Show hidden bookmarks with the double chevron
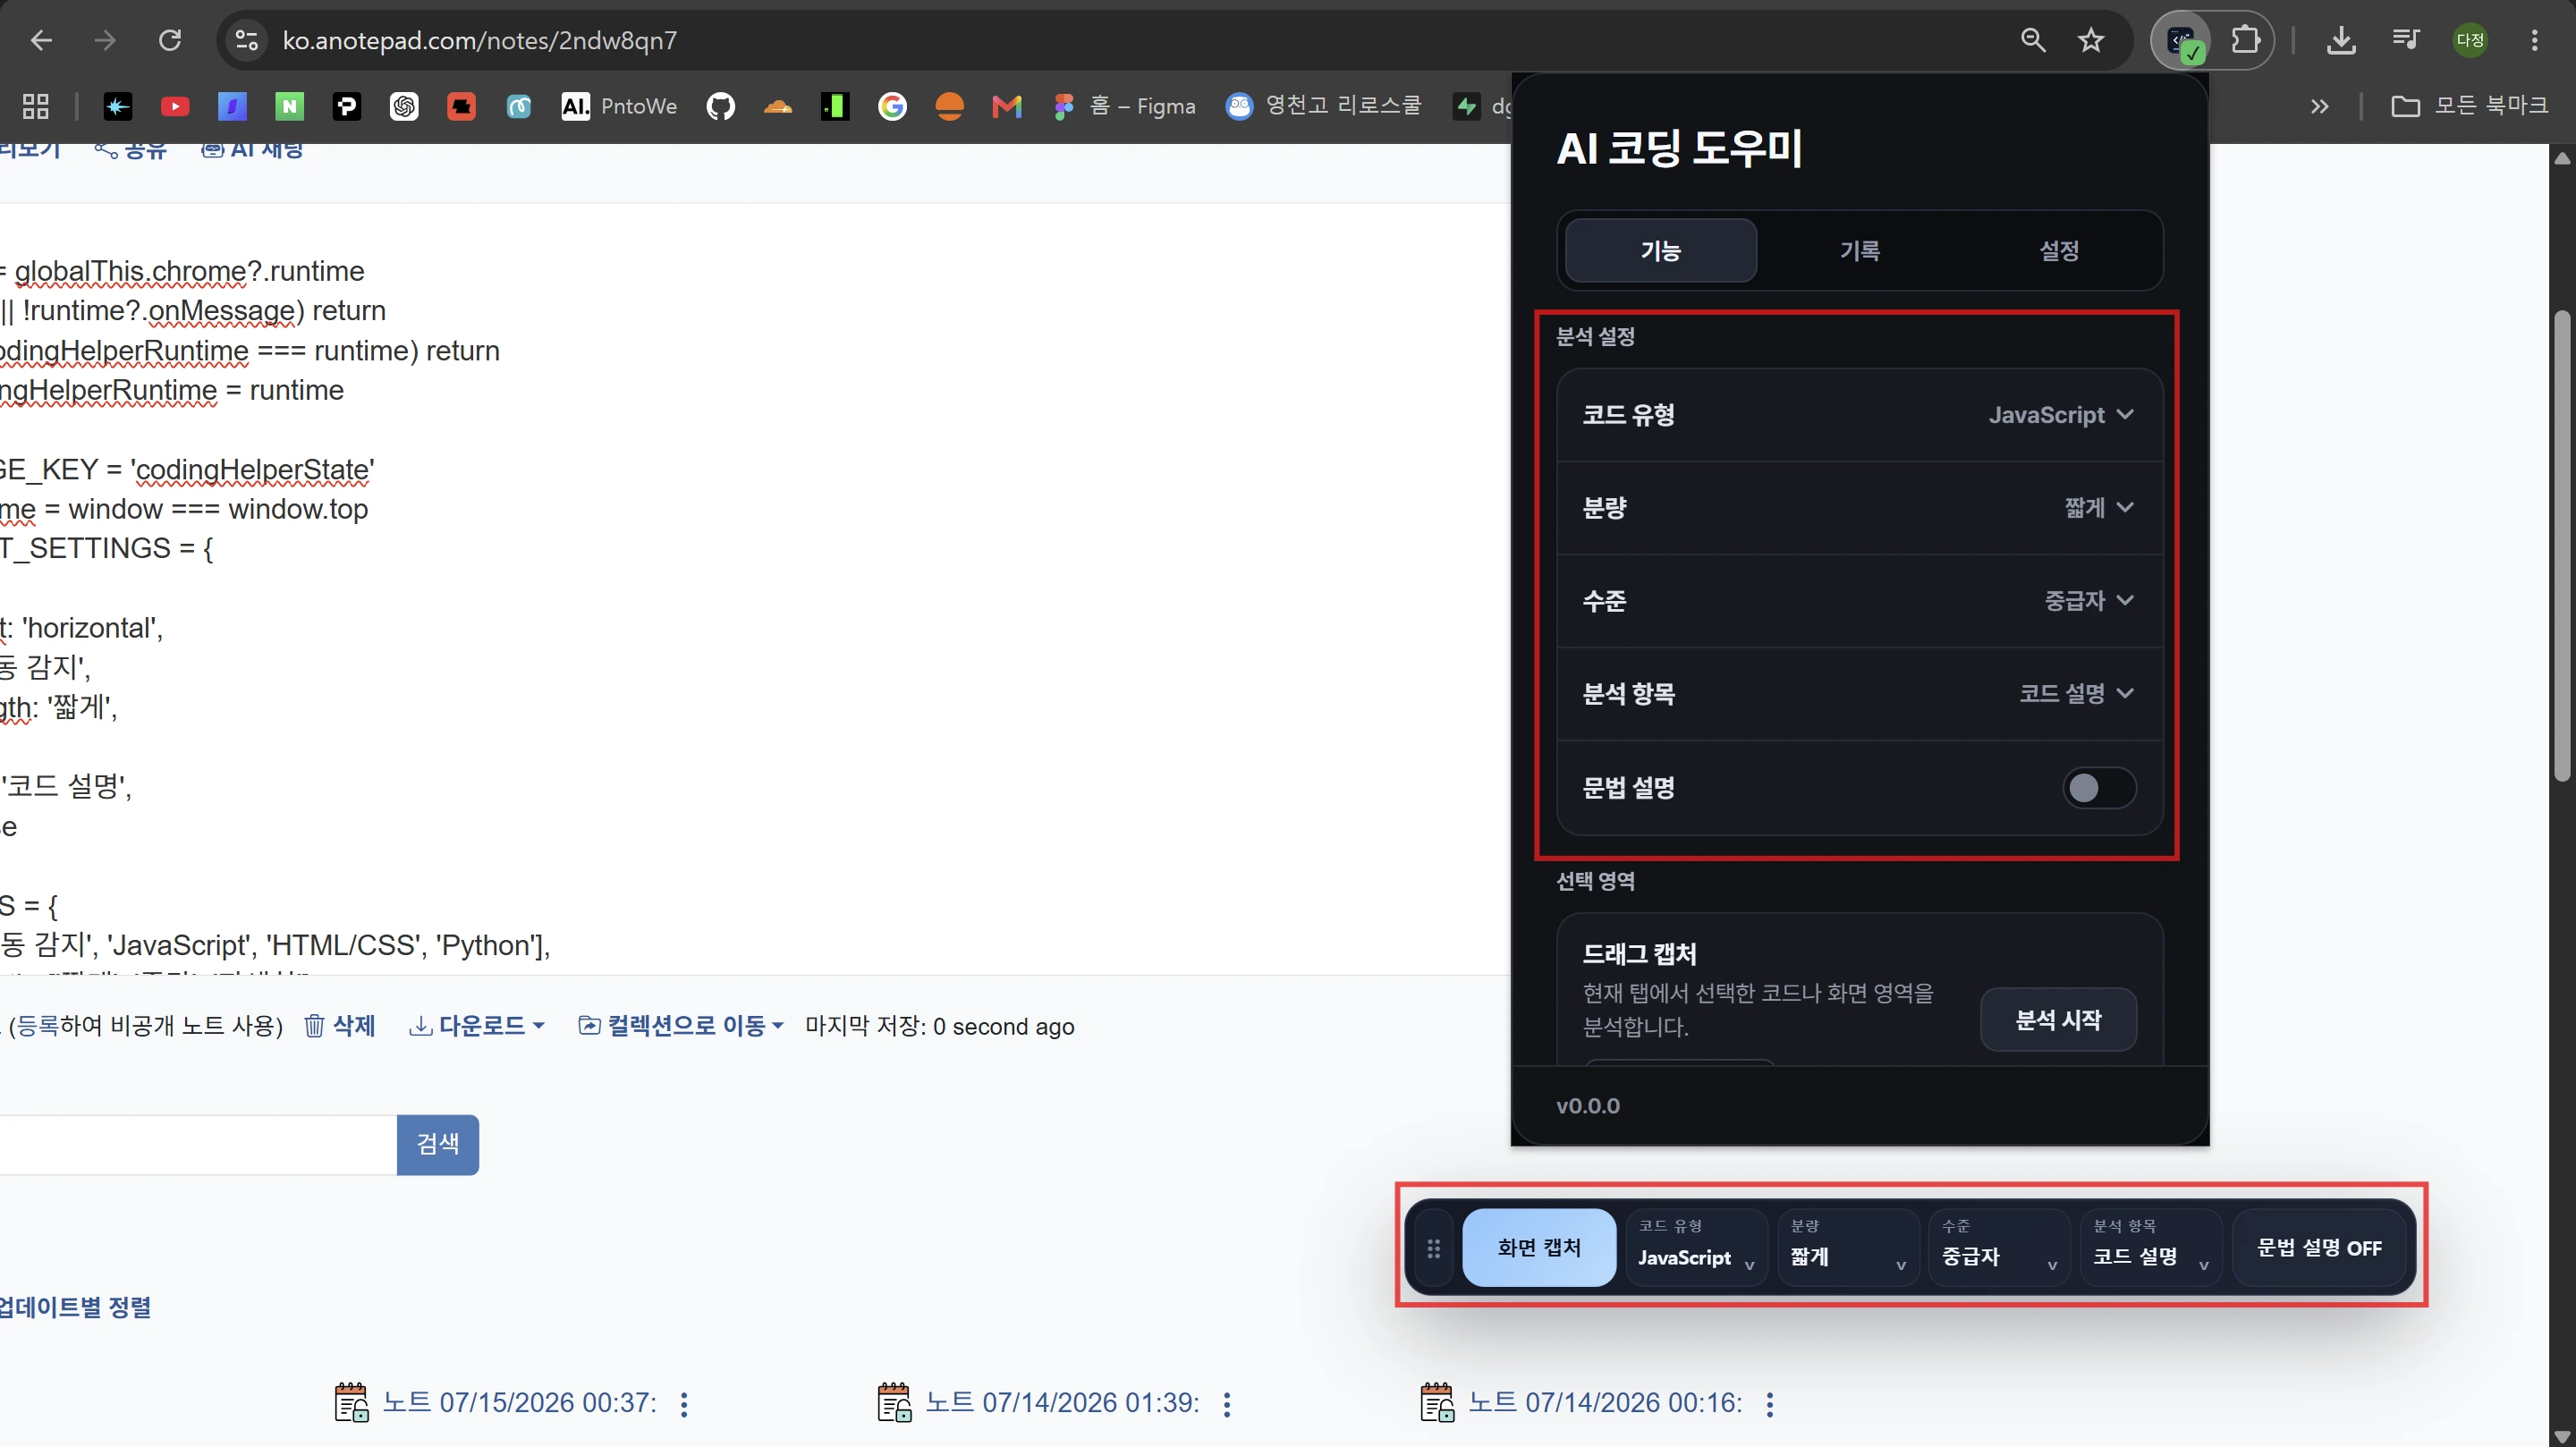 2320,106
